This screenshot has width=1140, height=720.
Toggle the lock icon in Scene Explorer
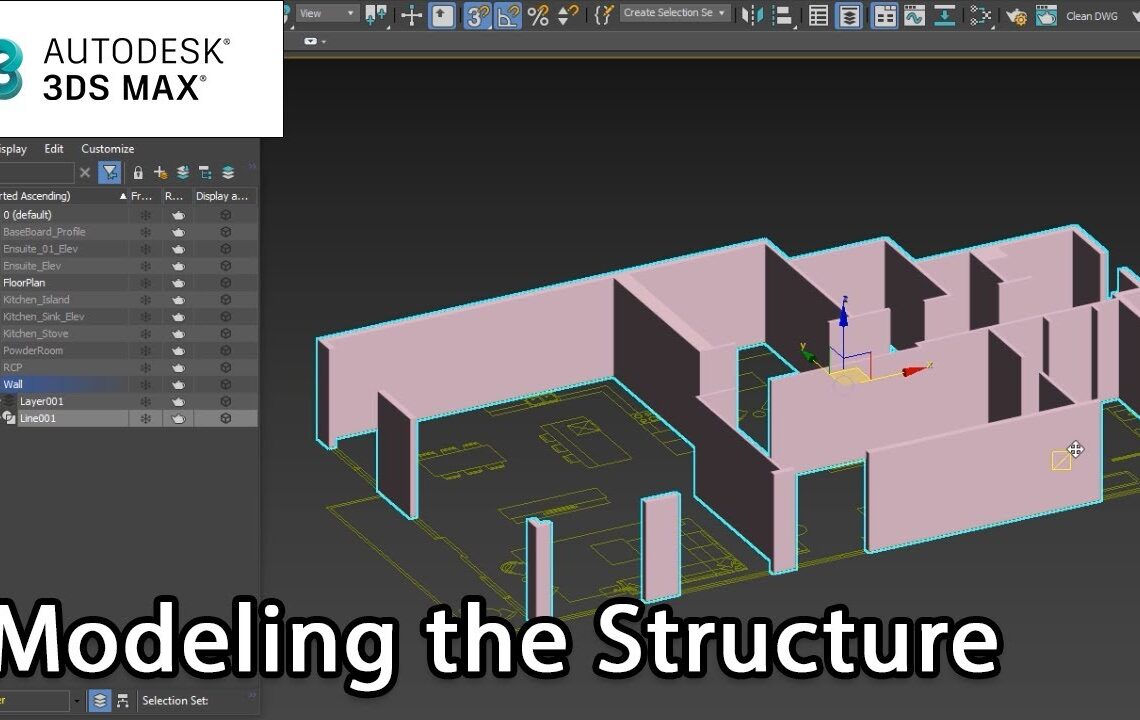point(138,172)
